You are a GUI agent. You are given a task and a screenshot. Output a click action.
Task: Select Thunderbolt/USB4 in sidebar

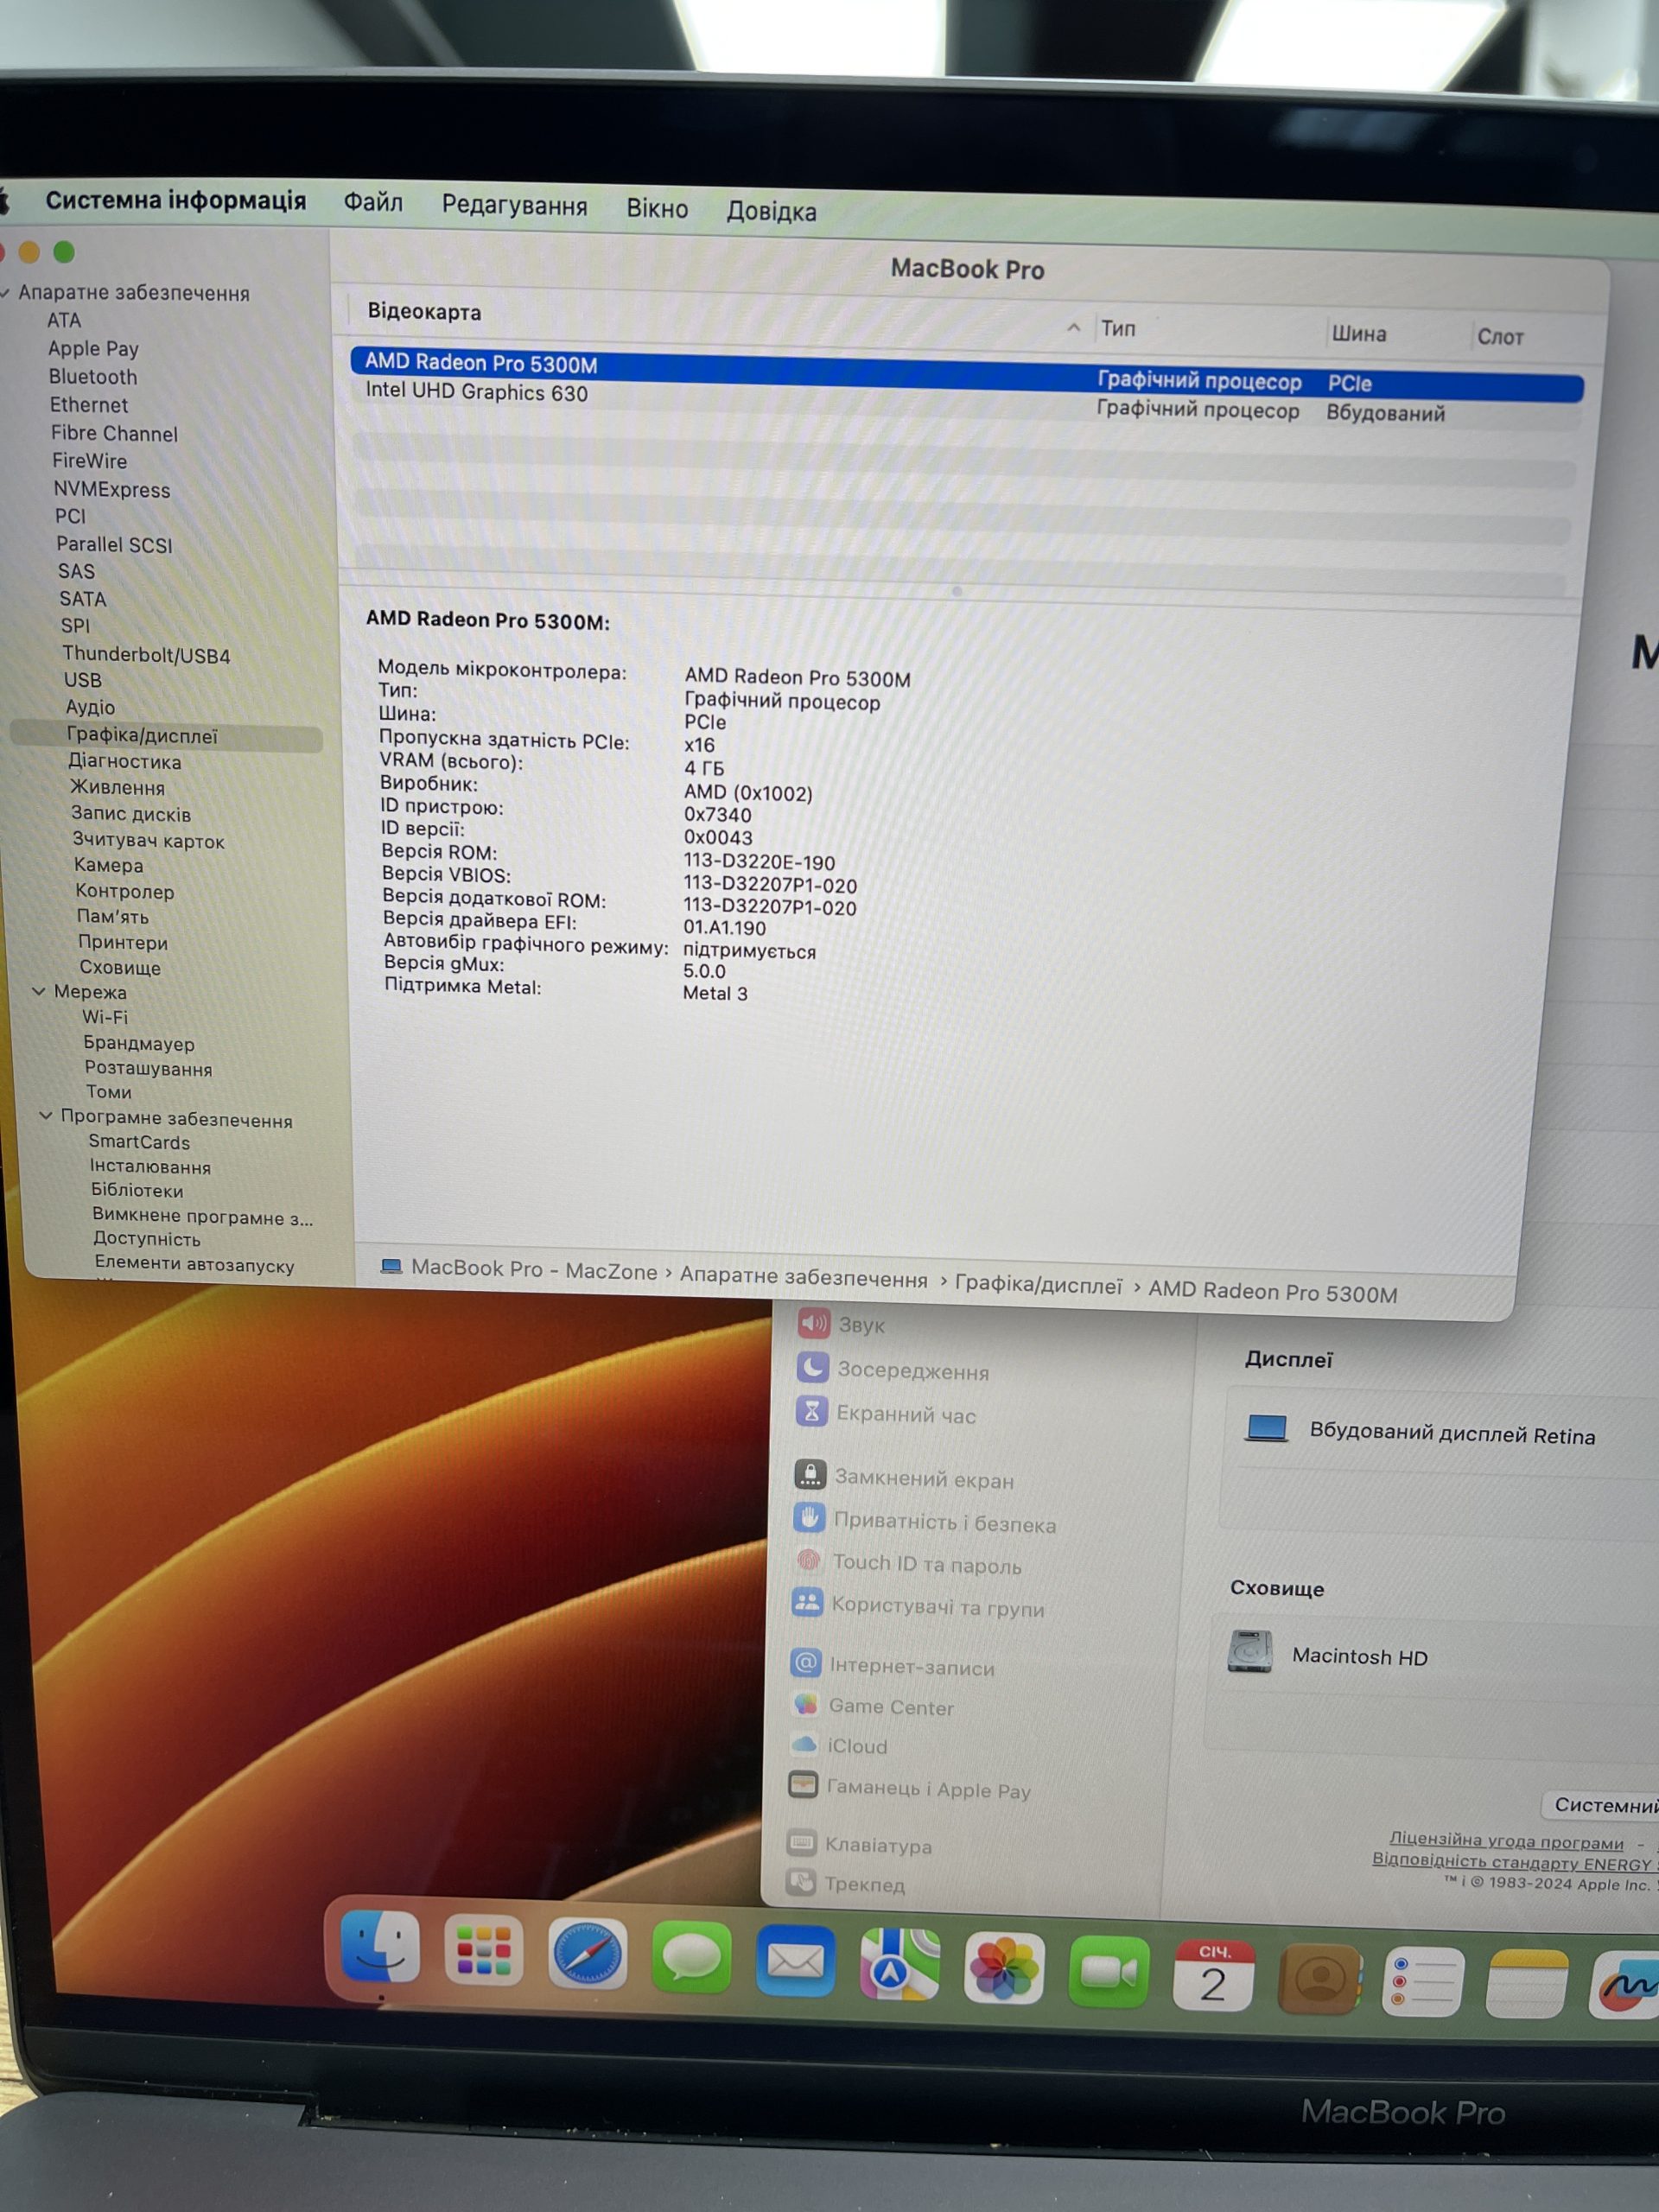(x=146, y=655)
